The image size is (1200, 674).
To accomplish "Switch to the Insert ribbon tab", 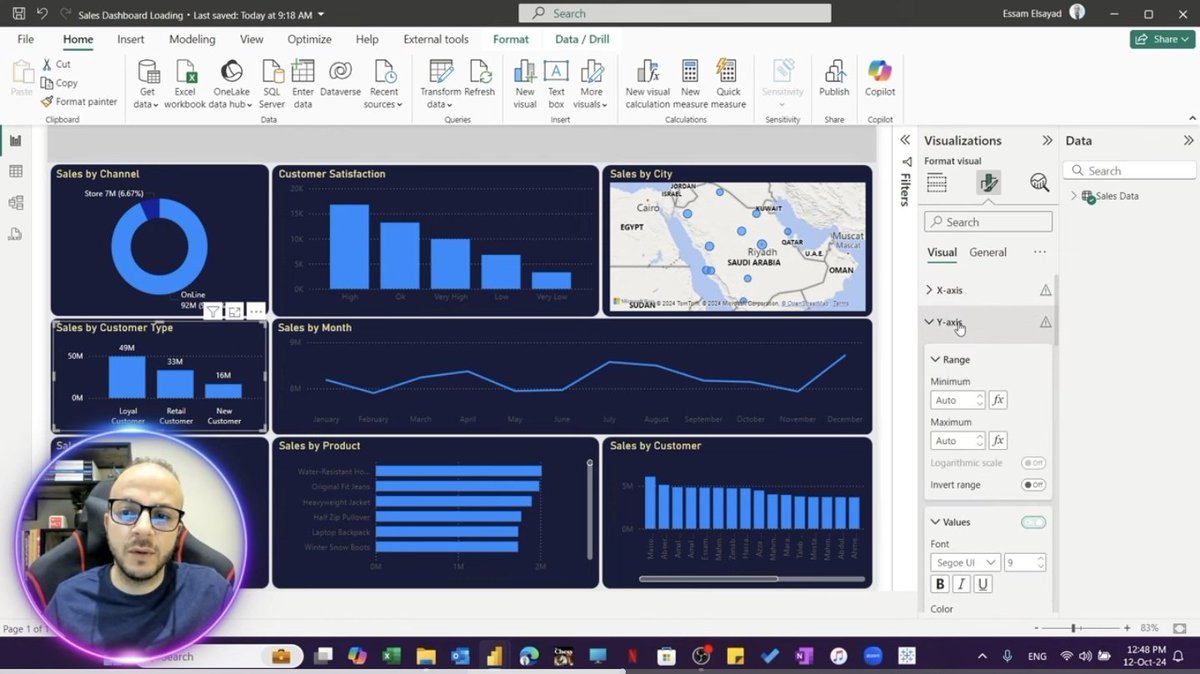I will tap(131, 39).
